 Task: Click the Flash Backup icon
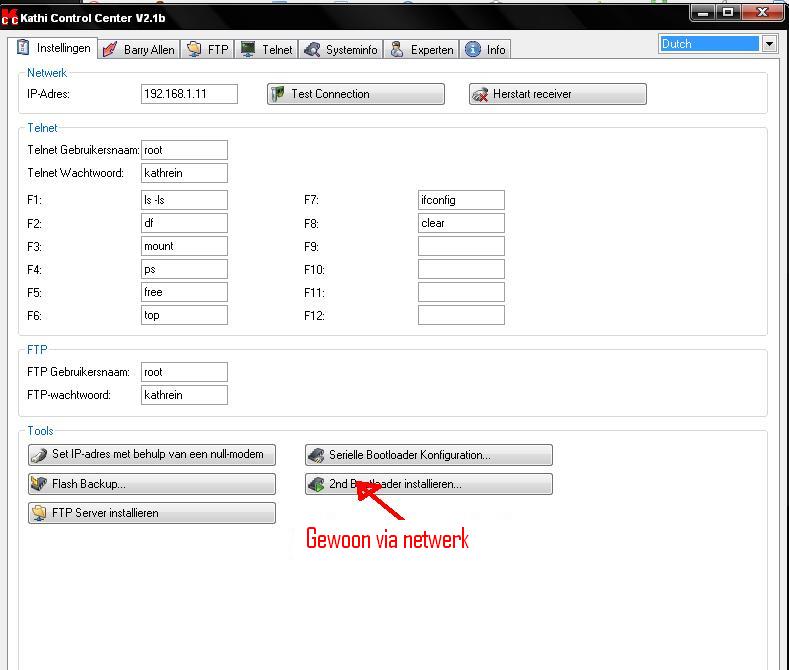click(x=39, y=484)
